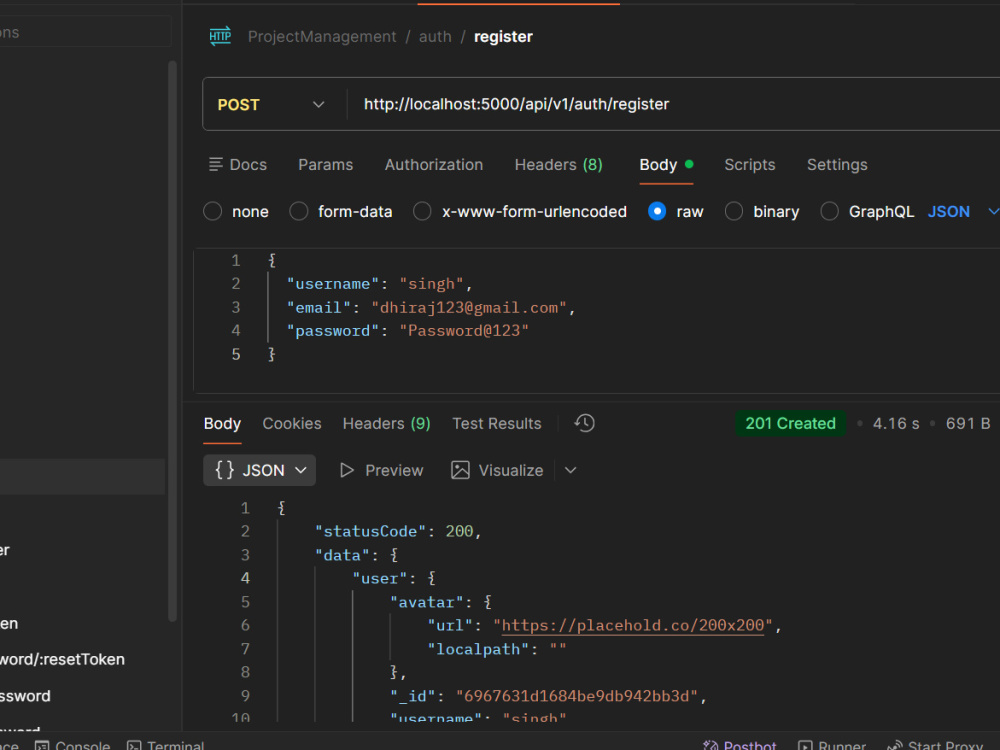Click the sidebar search field
1000x750 pixels.
click(x=85, y=32)
